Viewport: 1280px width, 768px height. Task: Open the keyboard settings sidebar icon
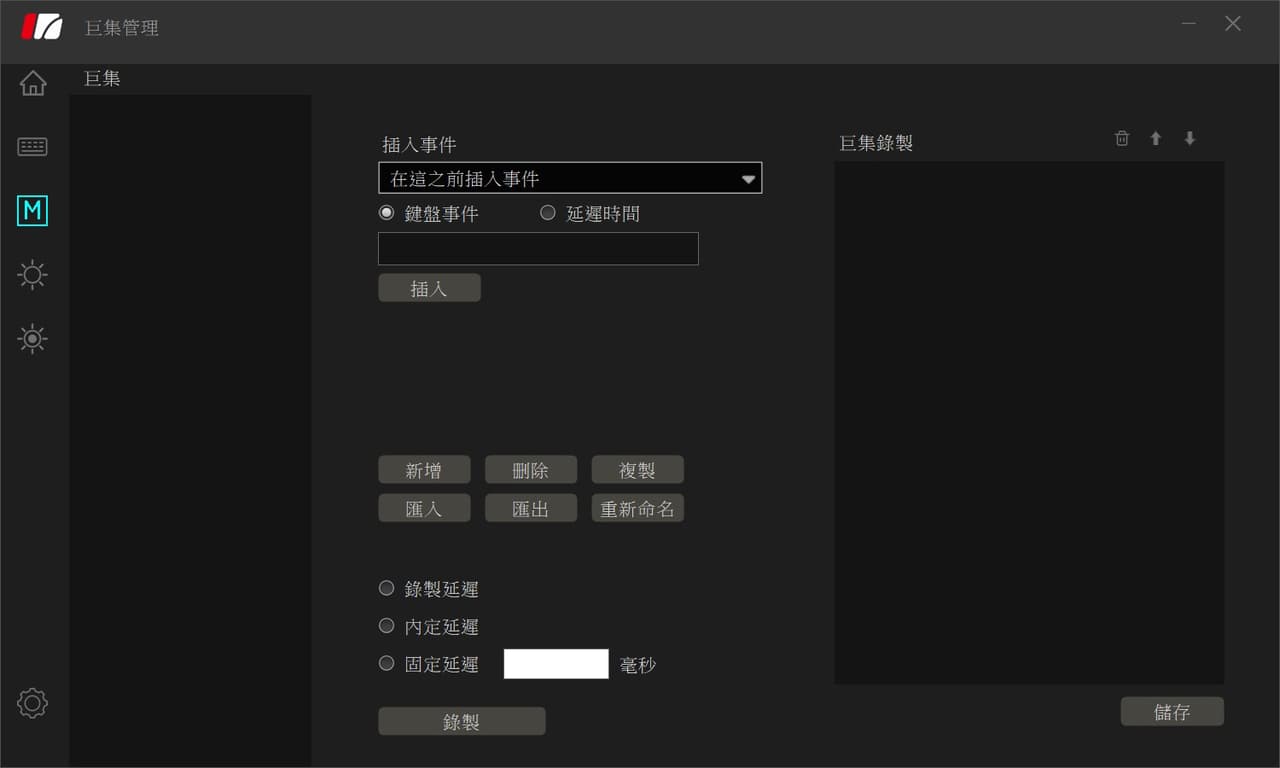[x=33, y=147]
